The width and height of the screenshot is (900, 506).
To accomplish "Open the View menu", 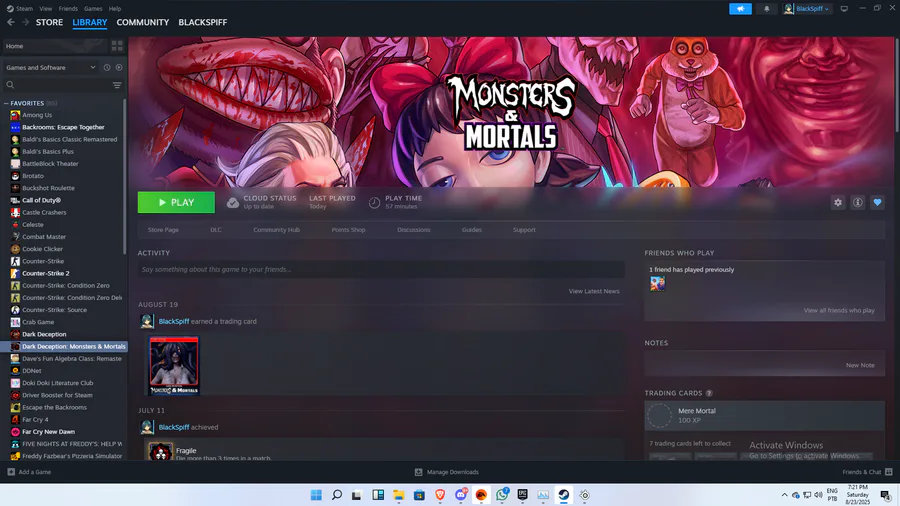I will (x=46, y=9).
